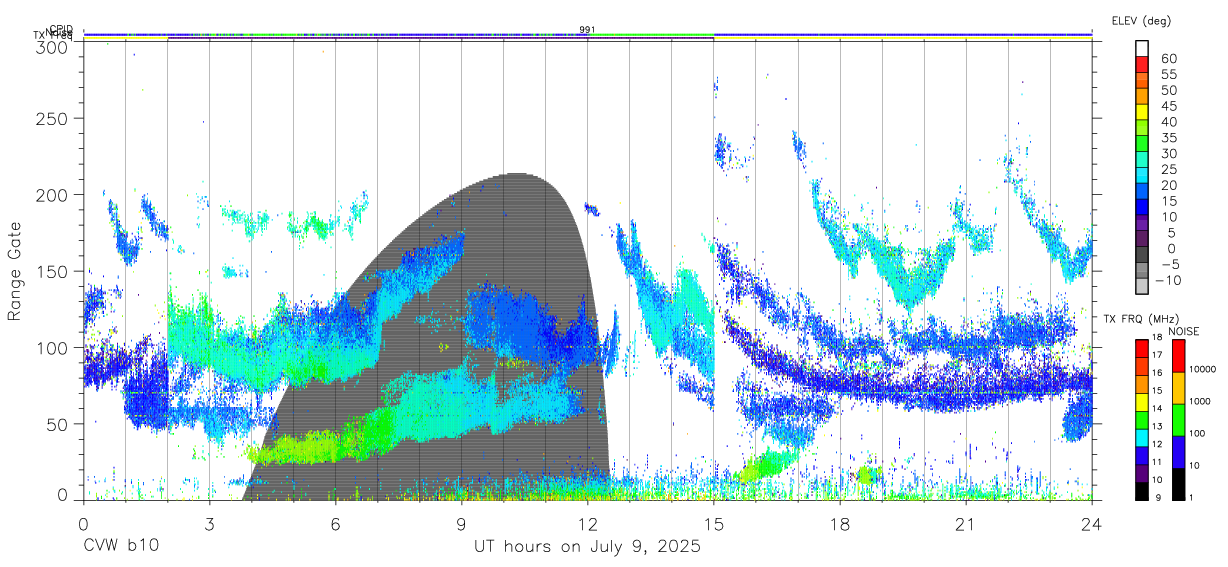Screen dimensions: 1228x567
Task: Click the red segment of the ELEV colorbar
Action: point(1142,65)
